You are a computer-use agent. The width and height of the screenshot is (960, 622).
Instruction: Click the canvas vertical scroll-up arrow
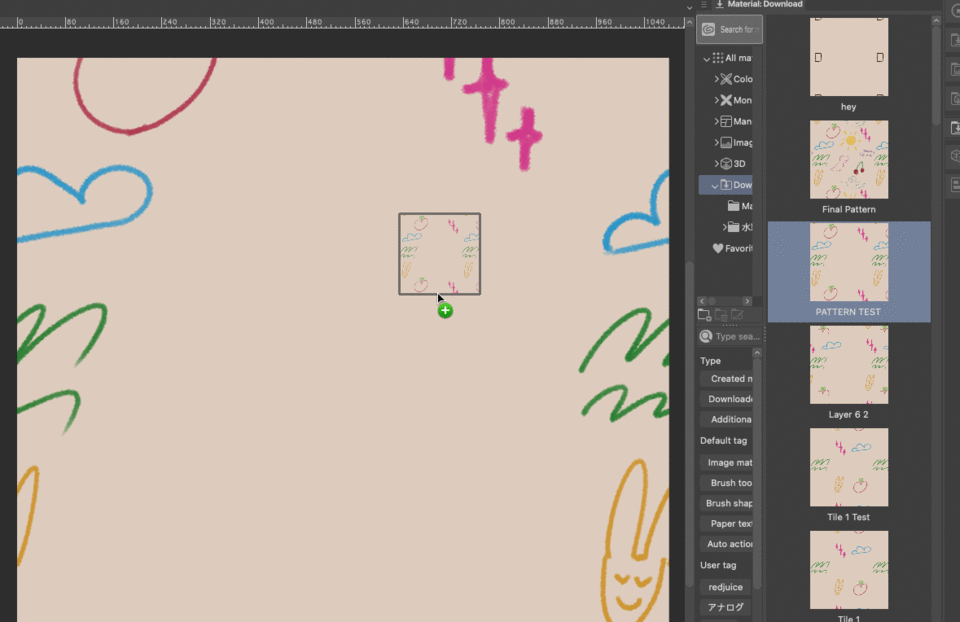[689, 22]
